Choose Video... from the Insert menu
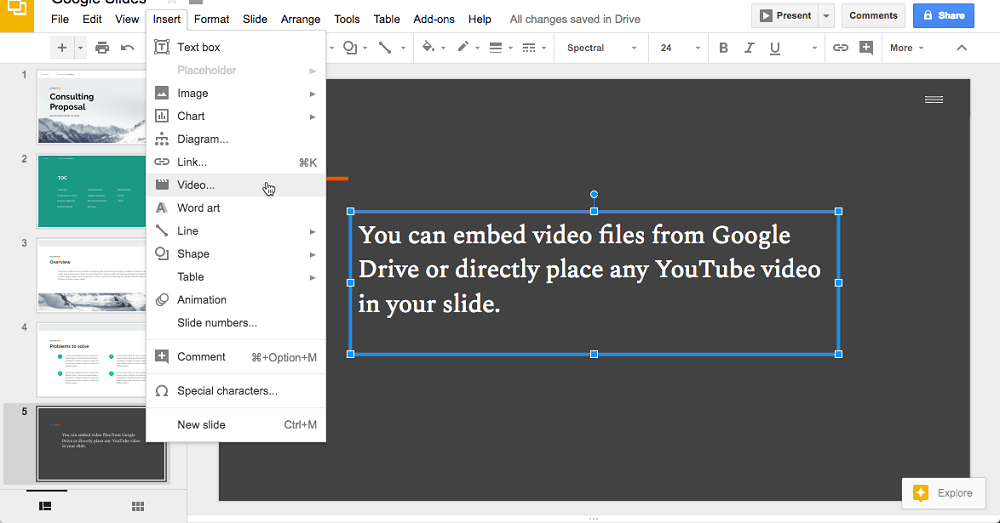The width and height of the screenshot is (1000, 523). coord(196,185)
